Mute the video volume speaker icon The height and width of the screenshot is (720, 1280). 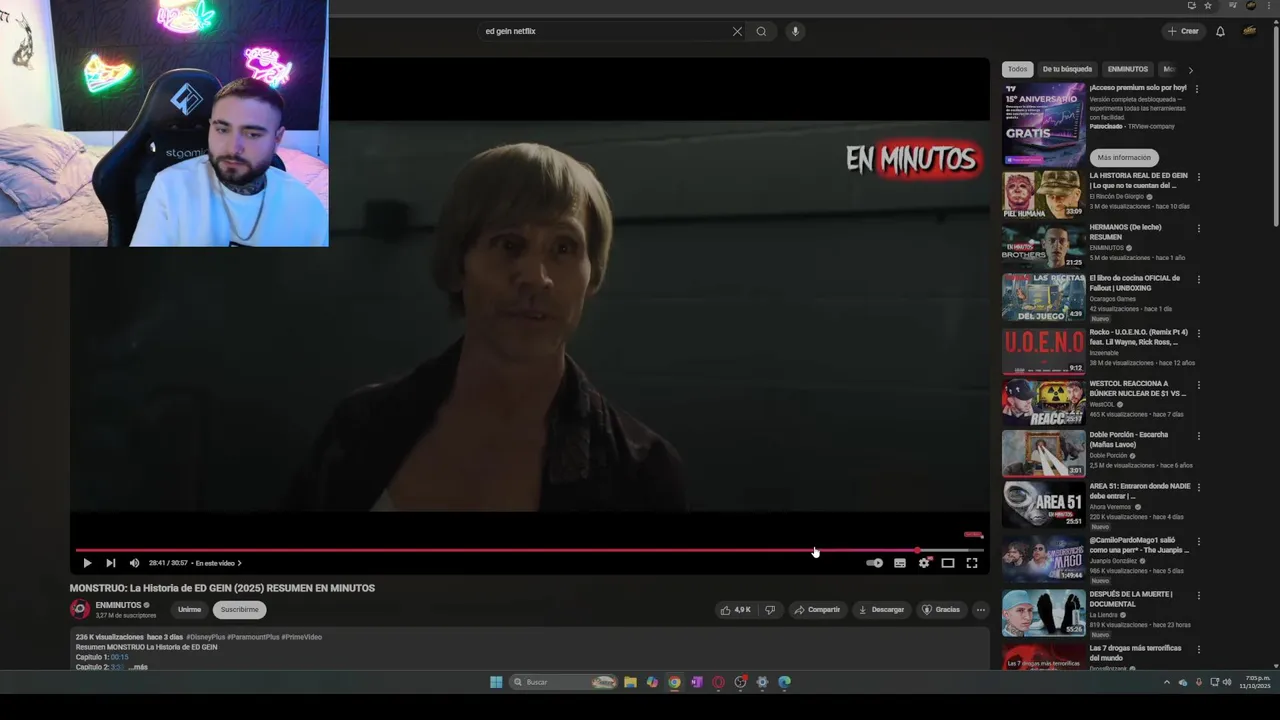point(134,563)
